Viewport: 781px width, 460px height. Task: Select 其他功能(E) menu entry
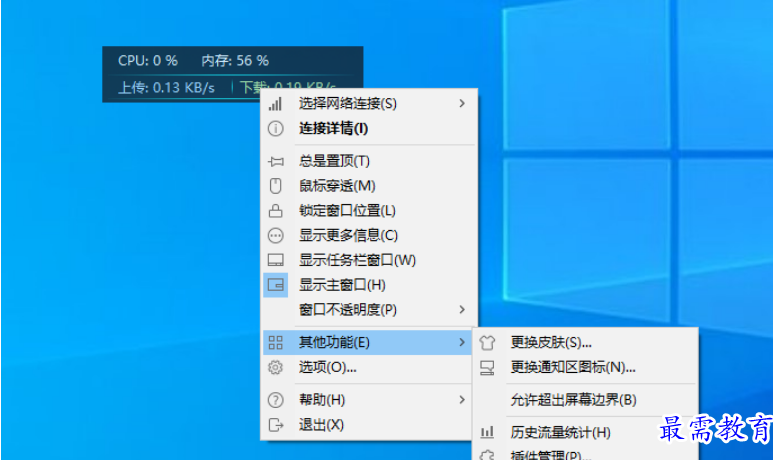368,343
